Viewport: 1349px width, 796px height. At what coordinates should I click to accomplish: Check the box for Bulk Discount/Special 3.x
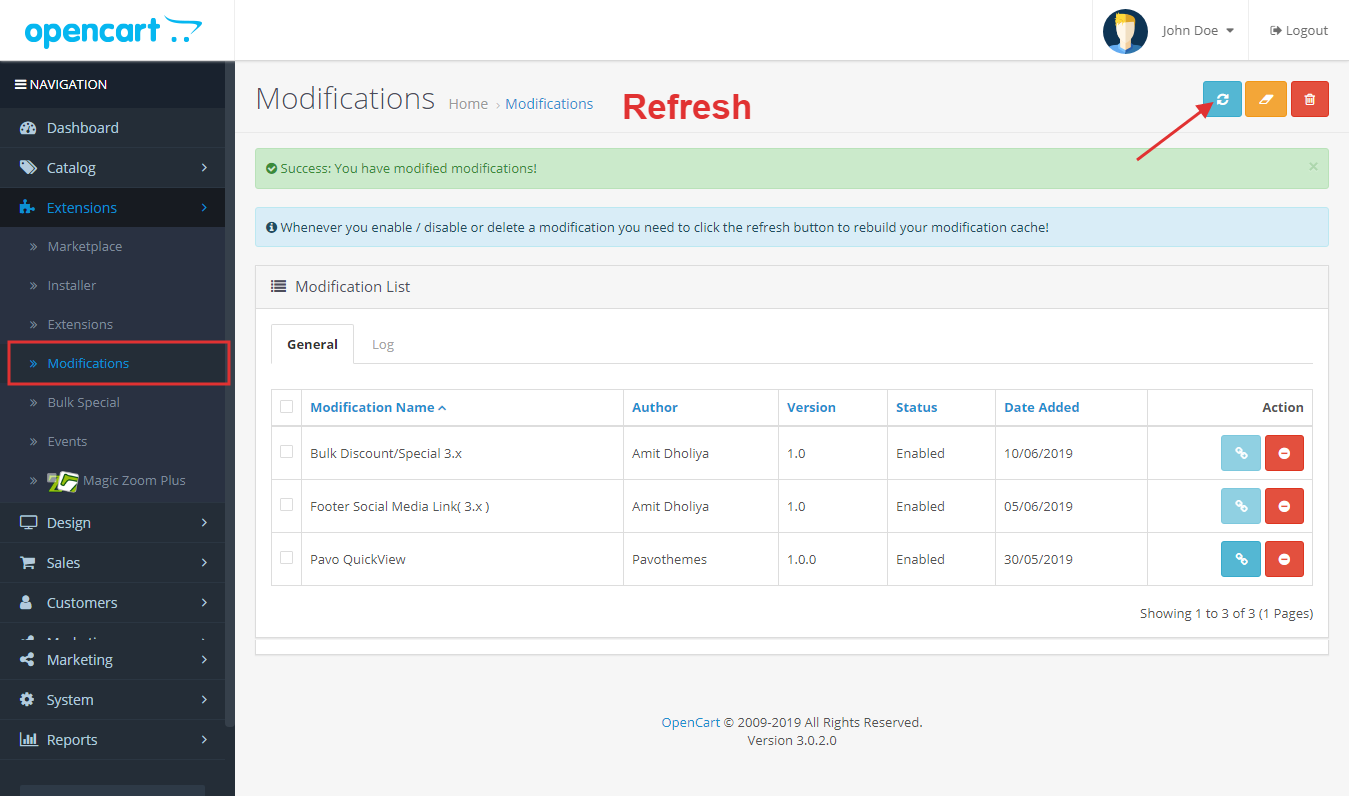[287, 452]
